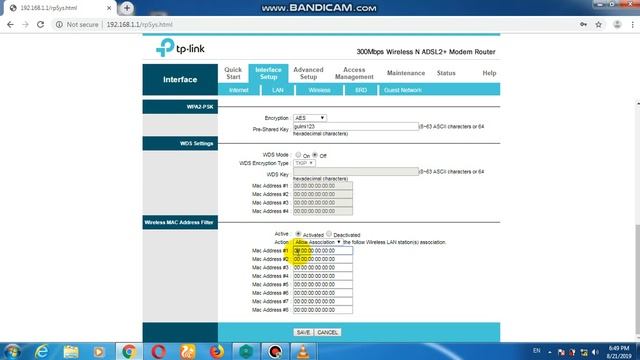The image size is (640, 360).
Task: Click the WDS Key field
Action: [356, 172]
